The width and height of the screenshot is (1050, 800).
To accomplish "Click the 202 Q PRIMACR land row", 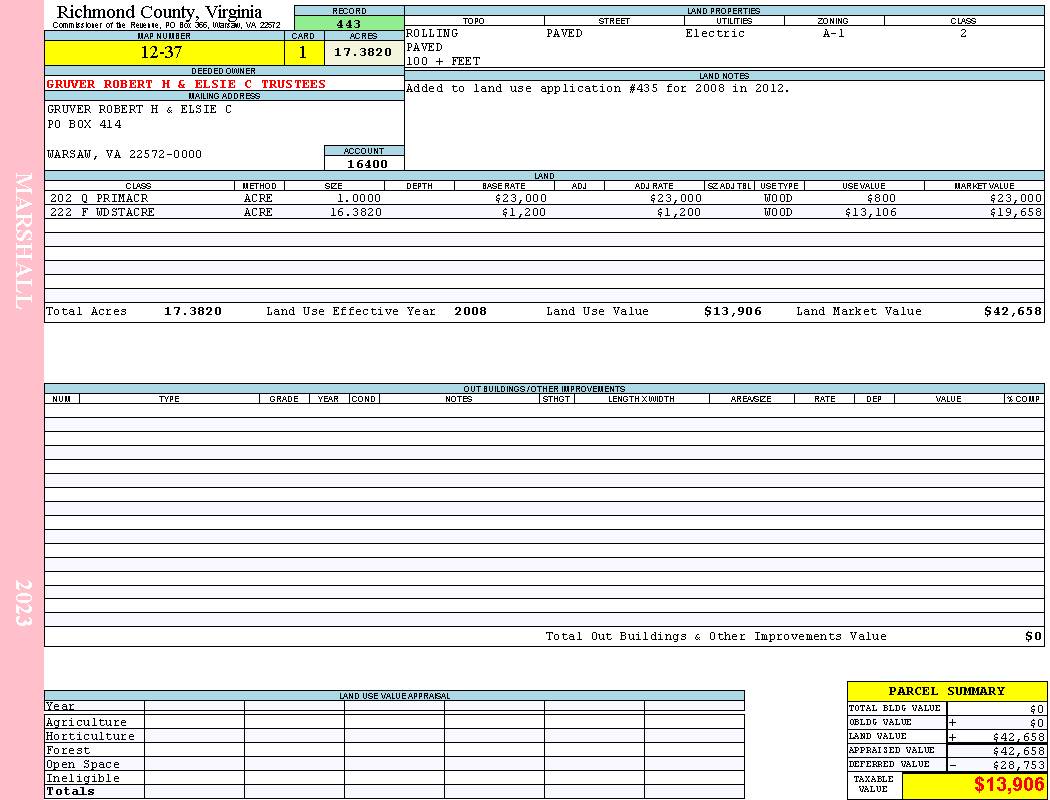I will click(544, 199).
